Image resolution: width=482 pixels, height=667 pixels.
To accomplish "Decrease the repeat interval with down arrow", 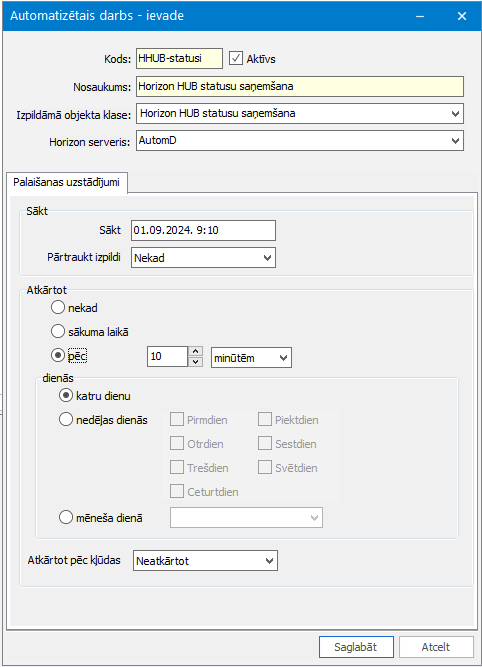I will click(x=195, y=362).
